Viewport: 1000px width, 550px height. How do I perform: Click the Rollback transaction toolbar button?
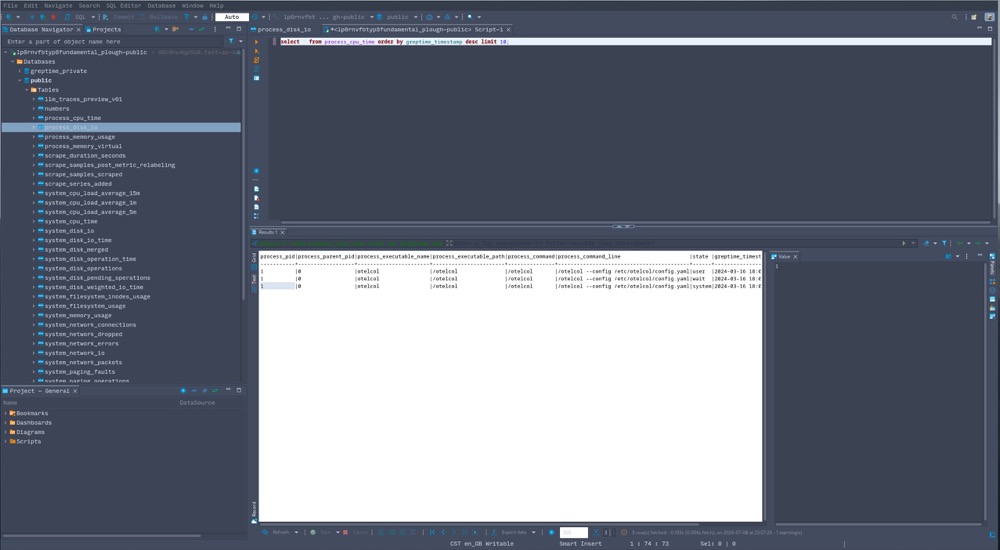click(162, 17)
